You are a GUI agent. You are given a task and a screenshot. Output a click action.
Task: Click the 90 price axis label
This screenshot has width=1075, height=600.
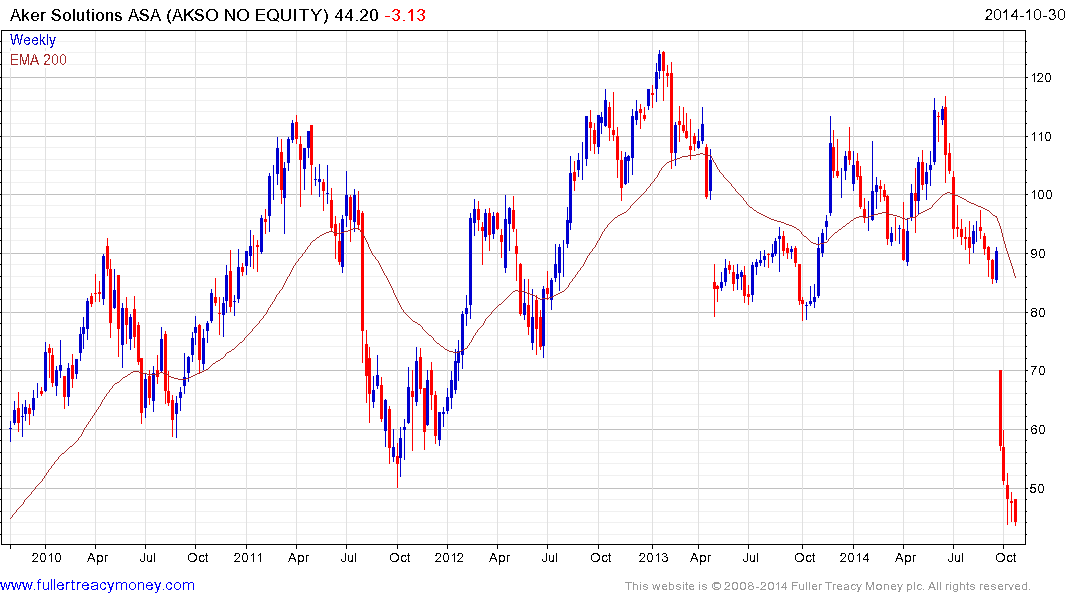[x=1038, y=254]
